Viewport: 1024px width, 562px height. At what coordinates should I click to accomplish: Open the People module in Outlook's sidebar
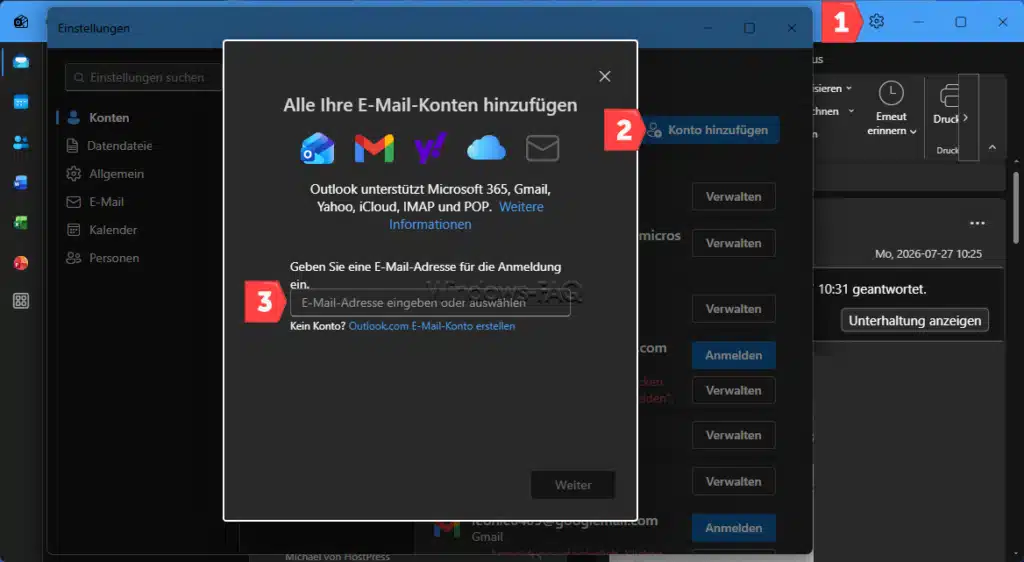pos(21,142)
